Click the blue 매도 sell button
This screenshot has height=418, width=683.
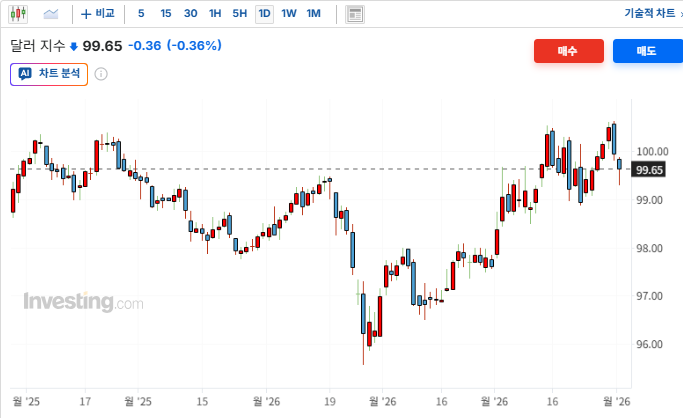coord(648,51)
